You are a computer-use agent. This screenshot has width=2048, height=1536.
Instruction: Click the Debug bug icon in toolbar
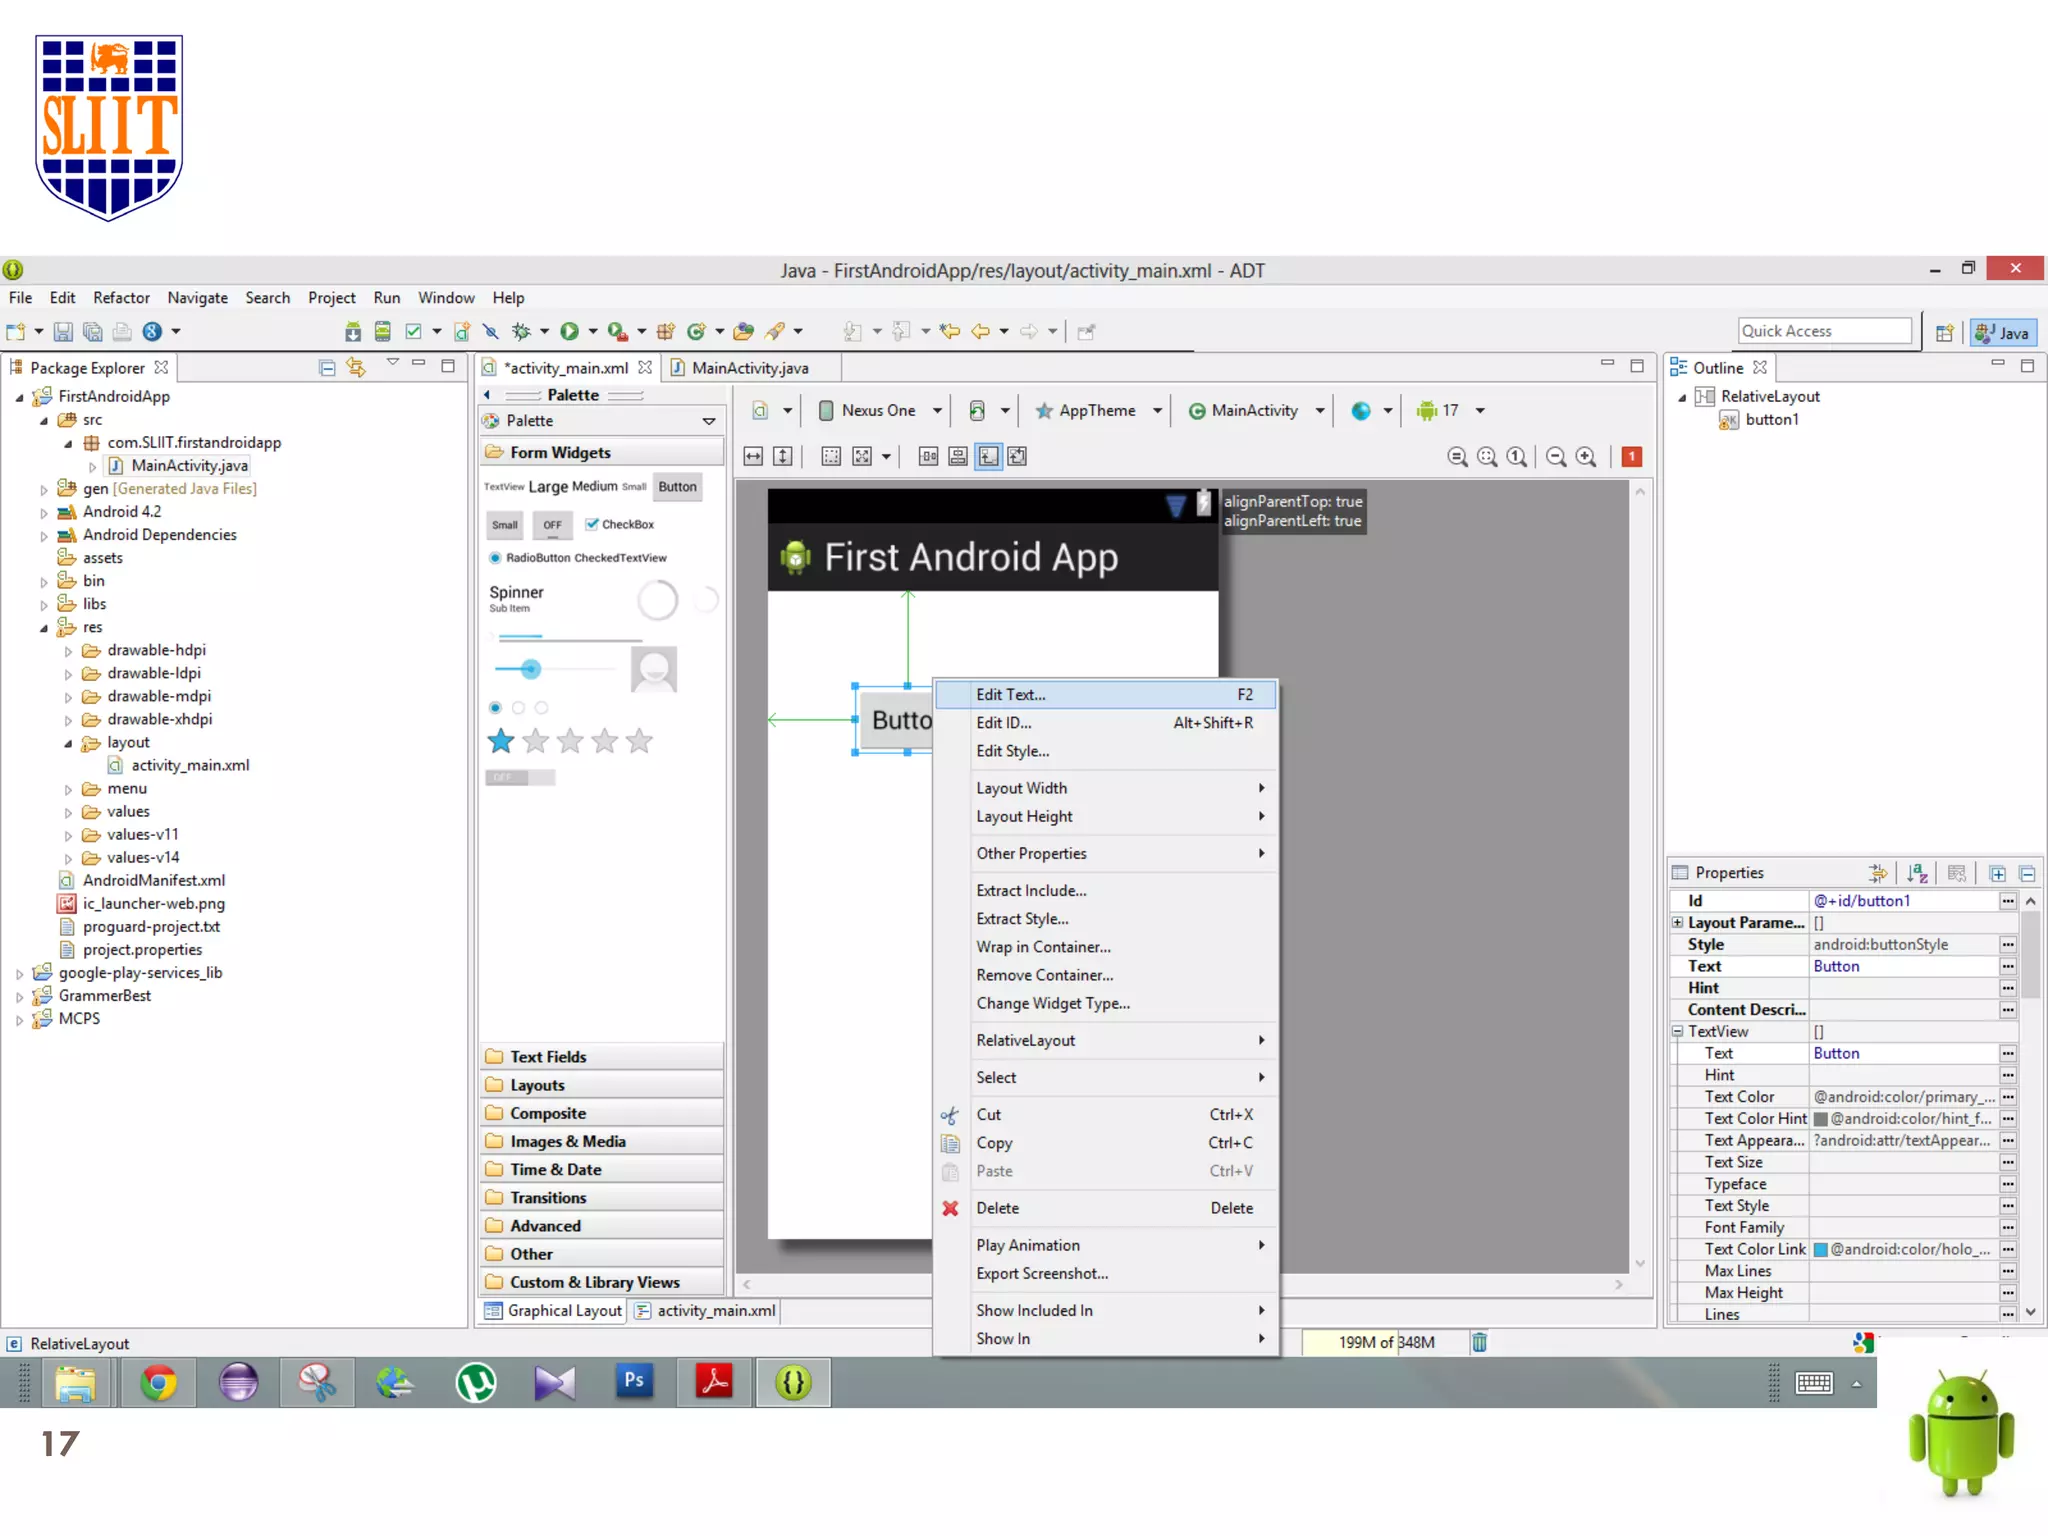click(x=521, y=331)
